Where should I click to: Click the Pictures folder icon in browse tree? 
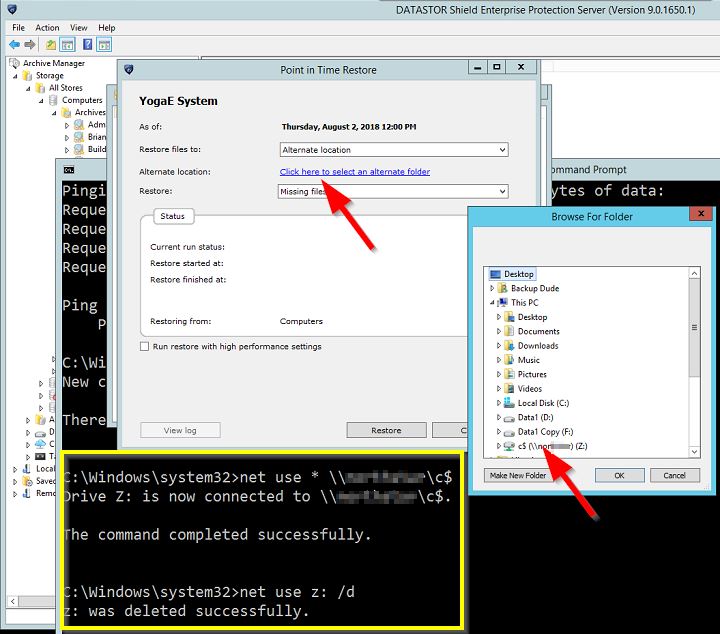point(509,374)
